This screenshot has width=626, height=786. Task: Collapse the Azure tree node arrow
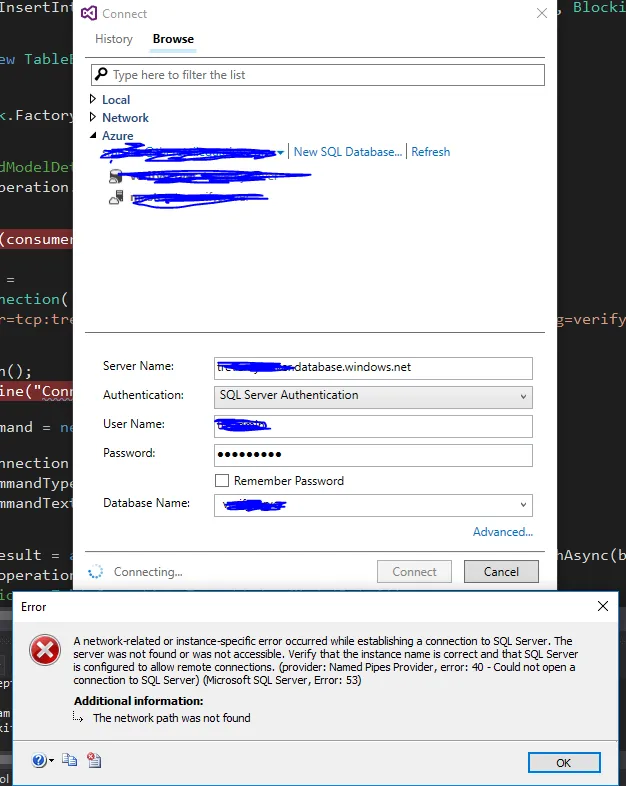[x=93, y=135]
